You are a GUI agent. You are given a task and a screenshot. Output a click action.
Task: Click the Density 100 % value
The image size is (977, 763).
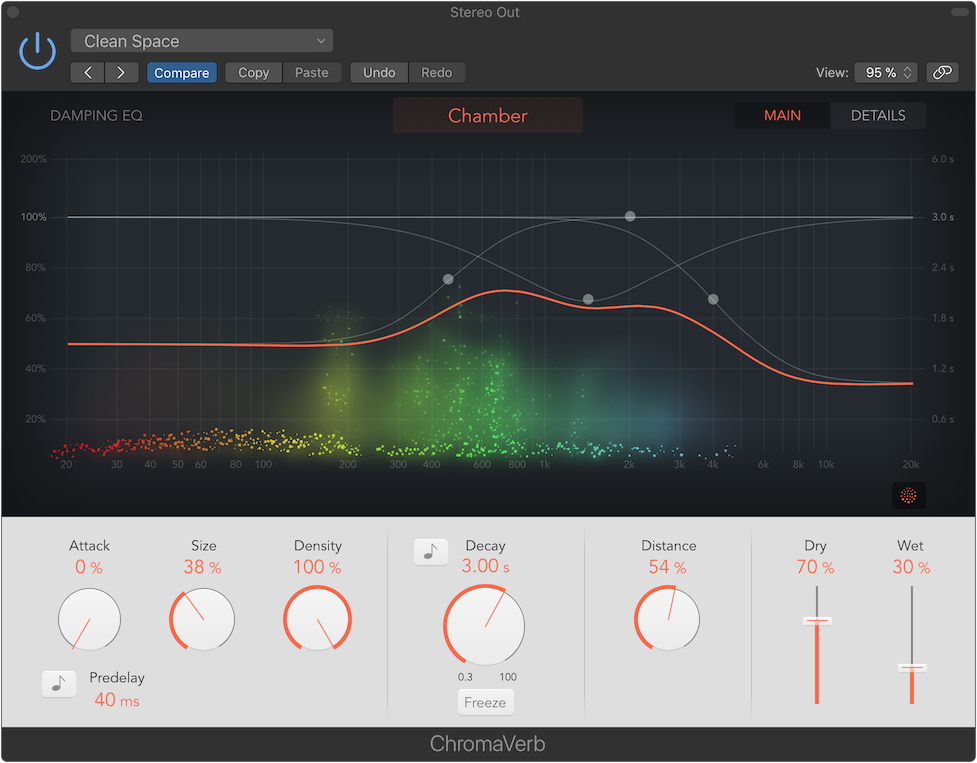(x=317, y=567)
